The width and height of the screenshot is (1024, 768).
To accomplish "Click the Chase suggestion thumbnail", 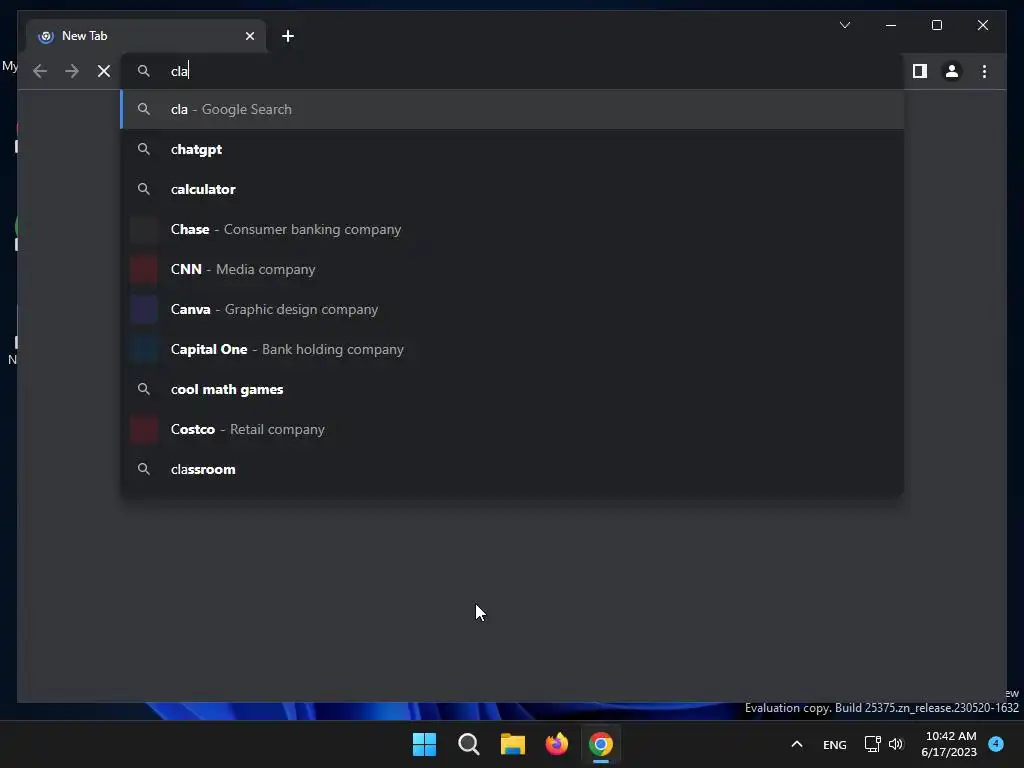I will click(144, 229).
